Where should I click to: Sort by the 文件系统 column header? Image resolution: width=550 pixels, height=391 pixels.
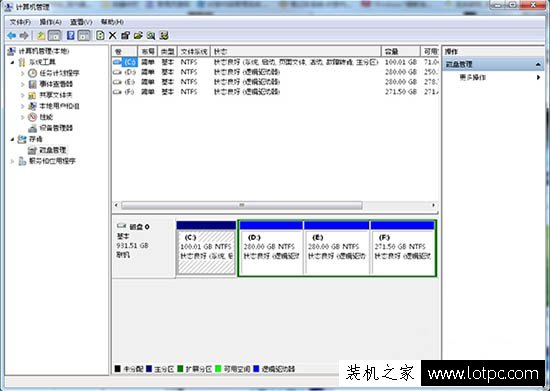[194, 52]
